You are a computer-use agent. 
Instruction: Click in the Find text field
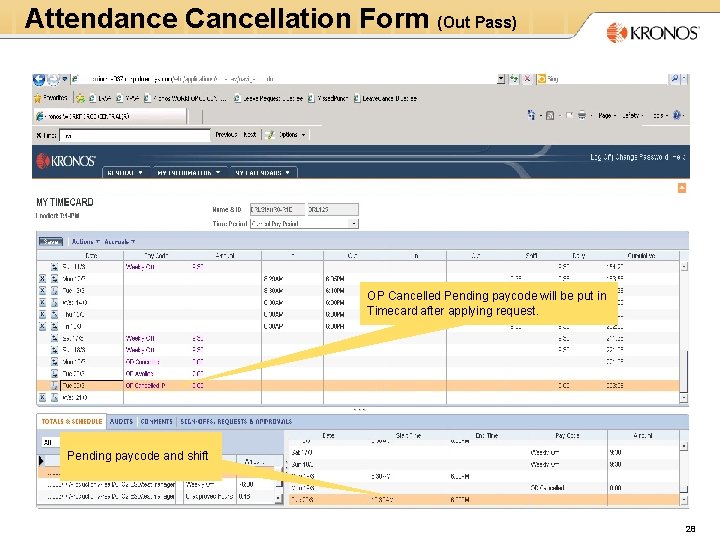point(135,135)
